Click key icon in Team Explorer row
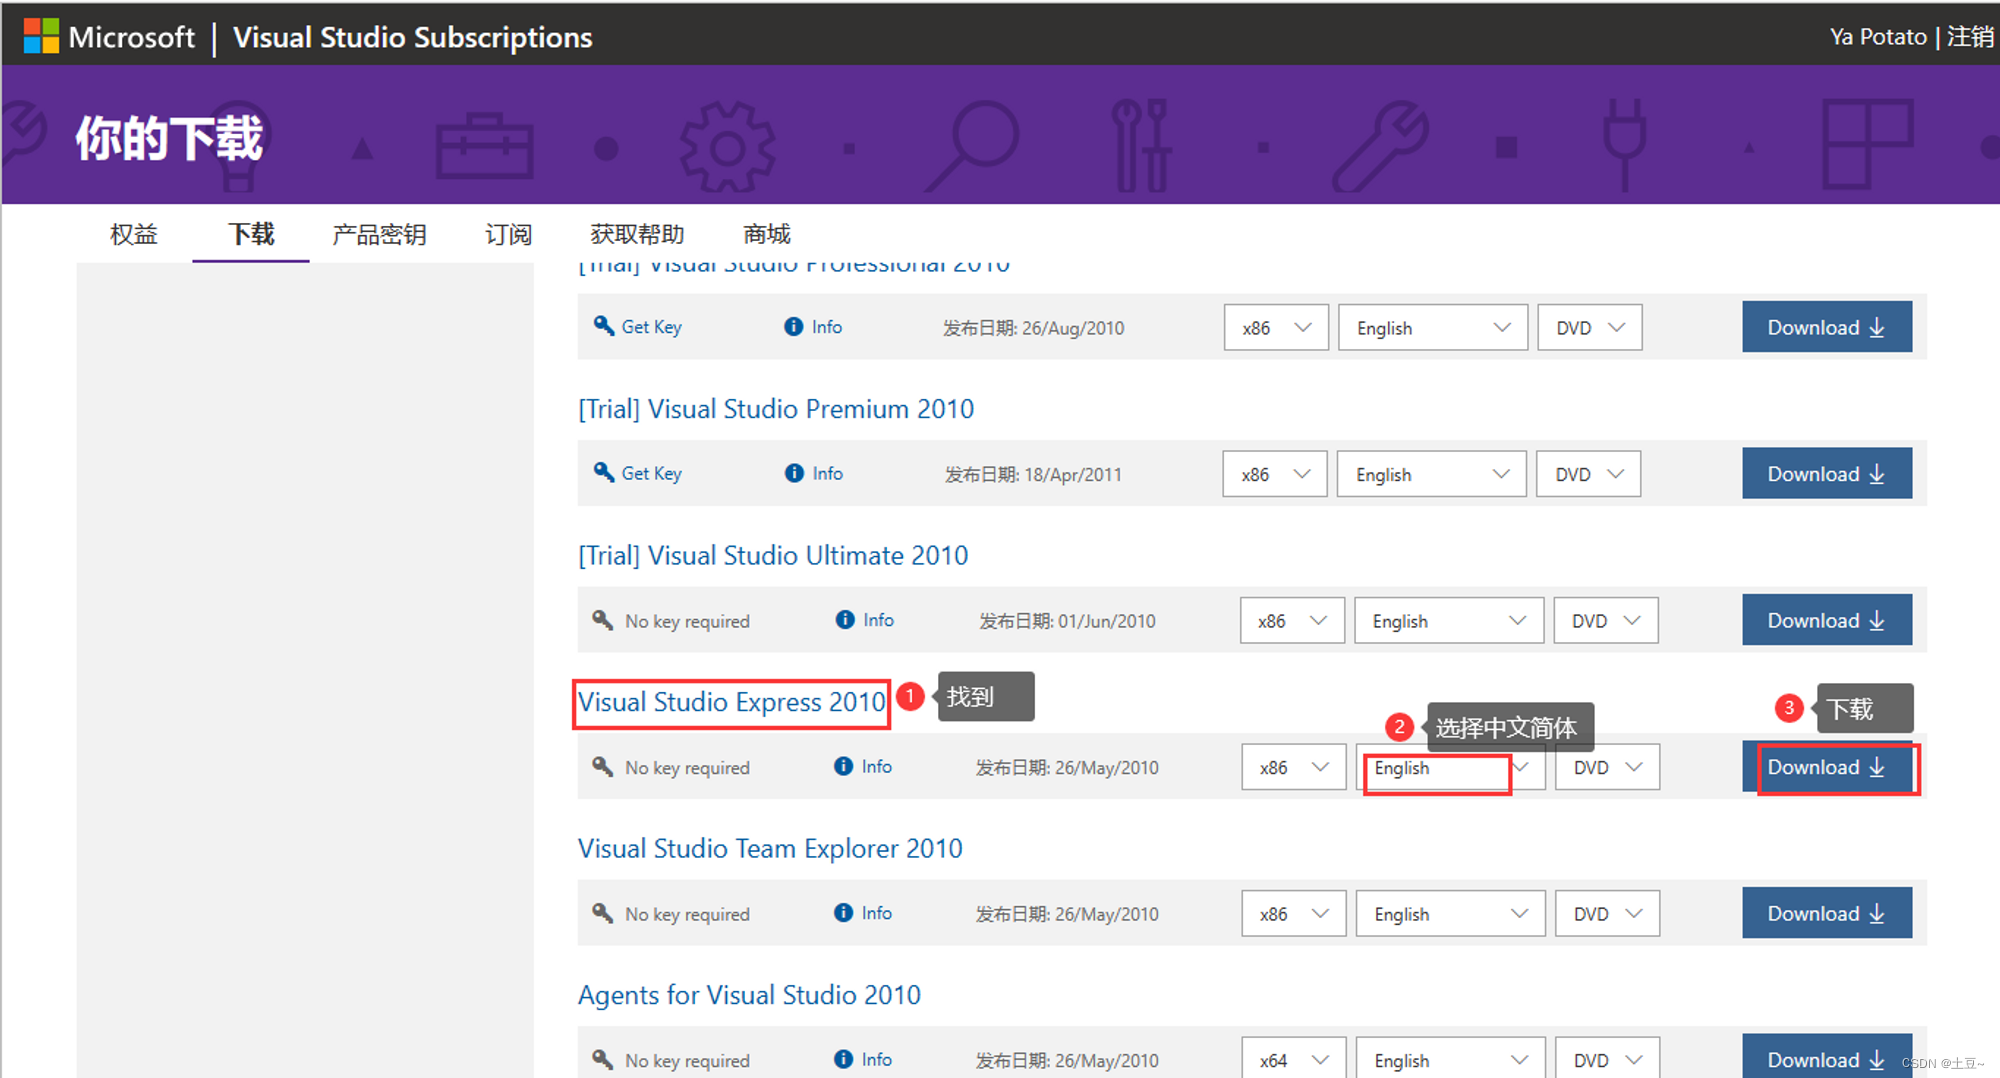 coord(602,913)
